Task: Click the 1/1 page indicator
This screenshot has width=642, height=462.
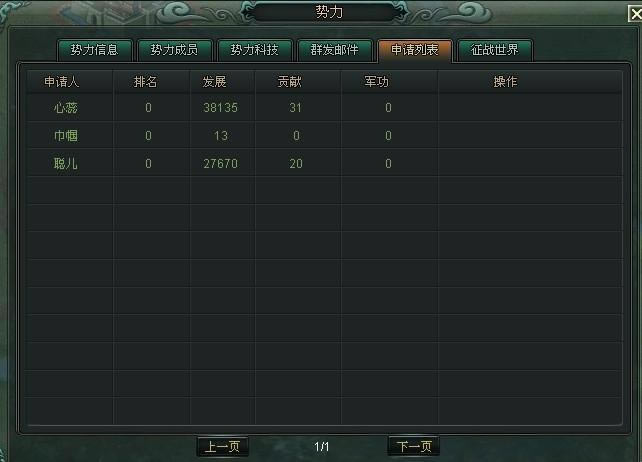Action: click(322, 446)
